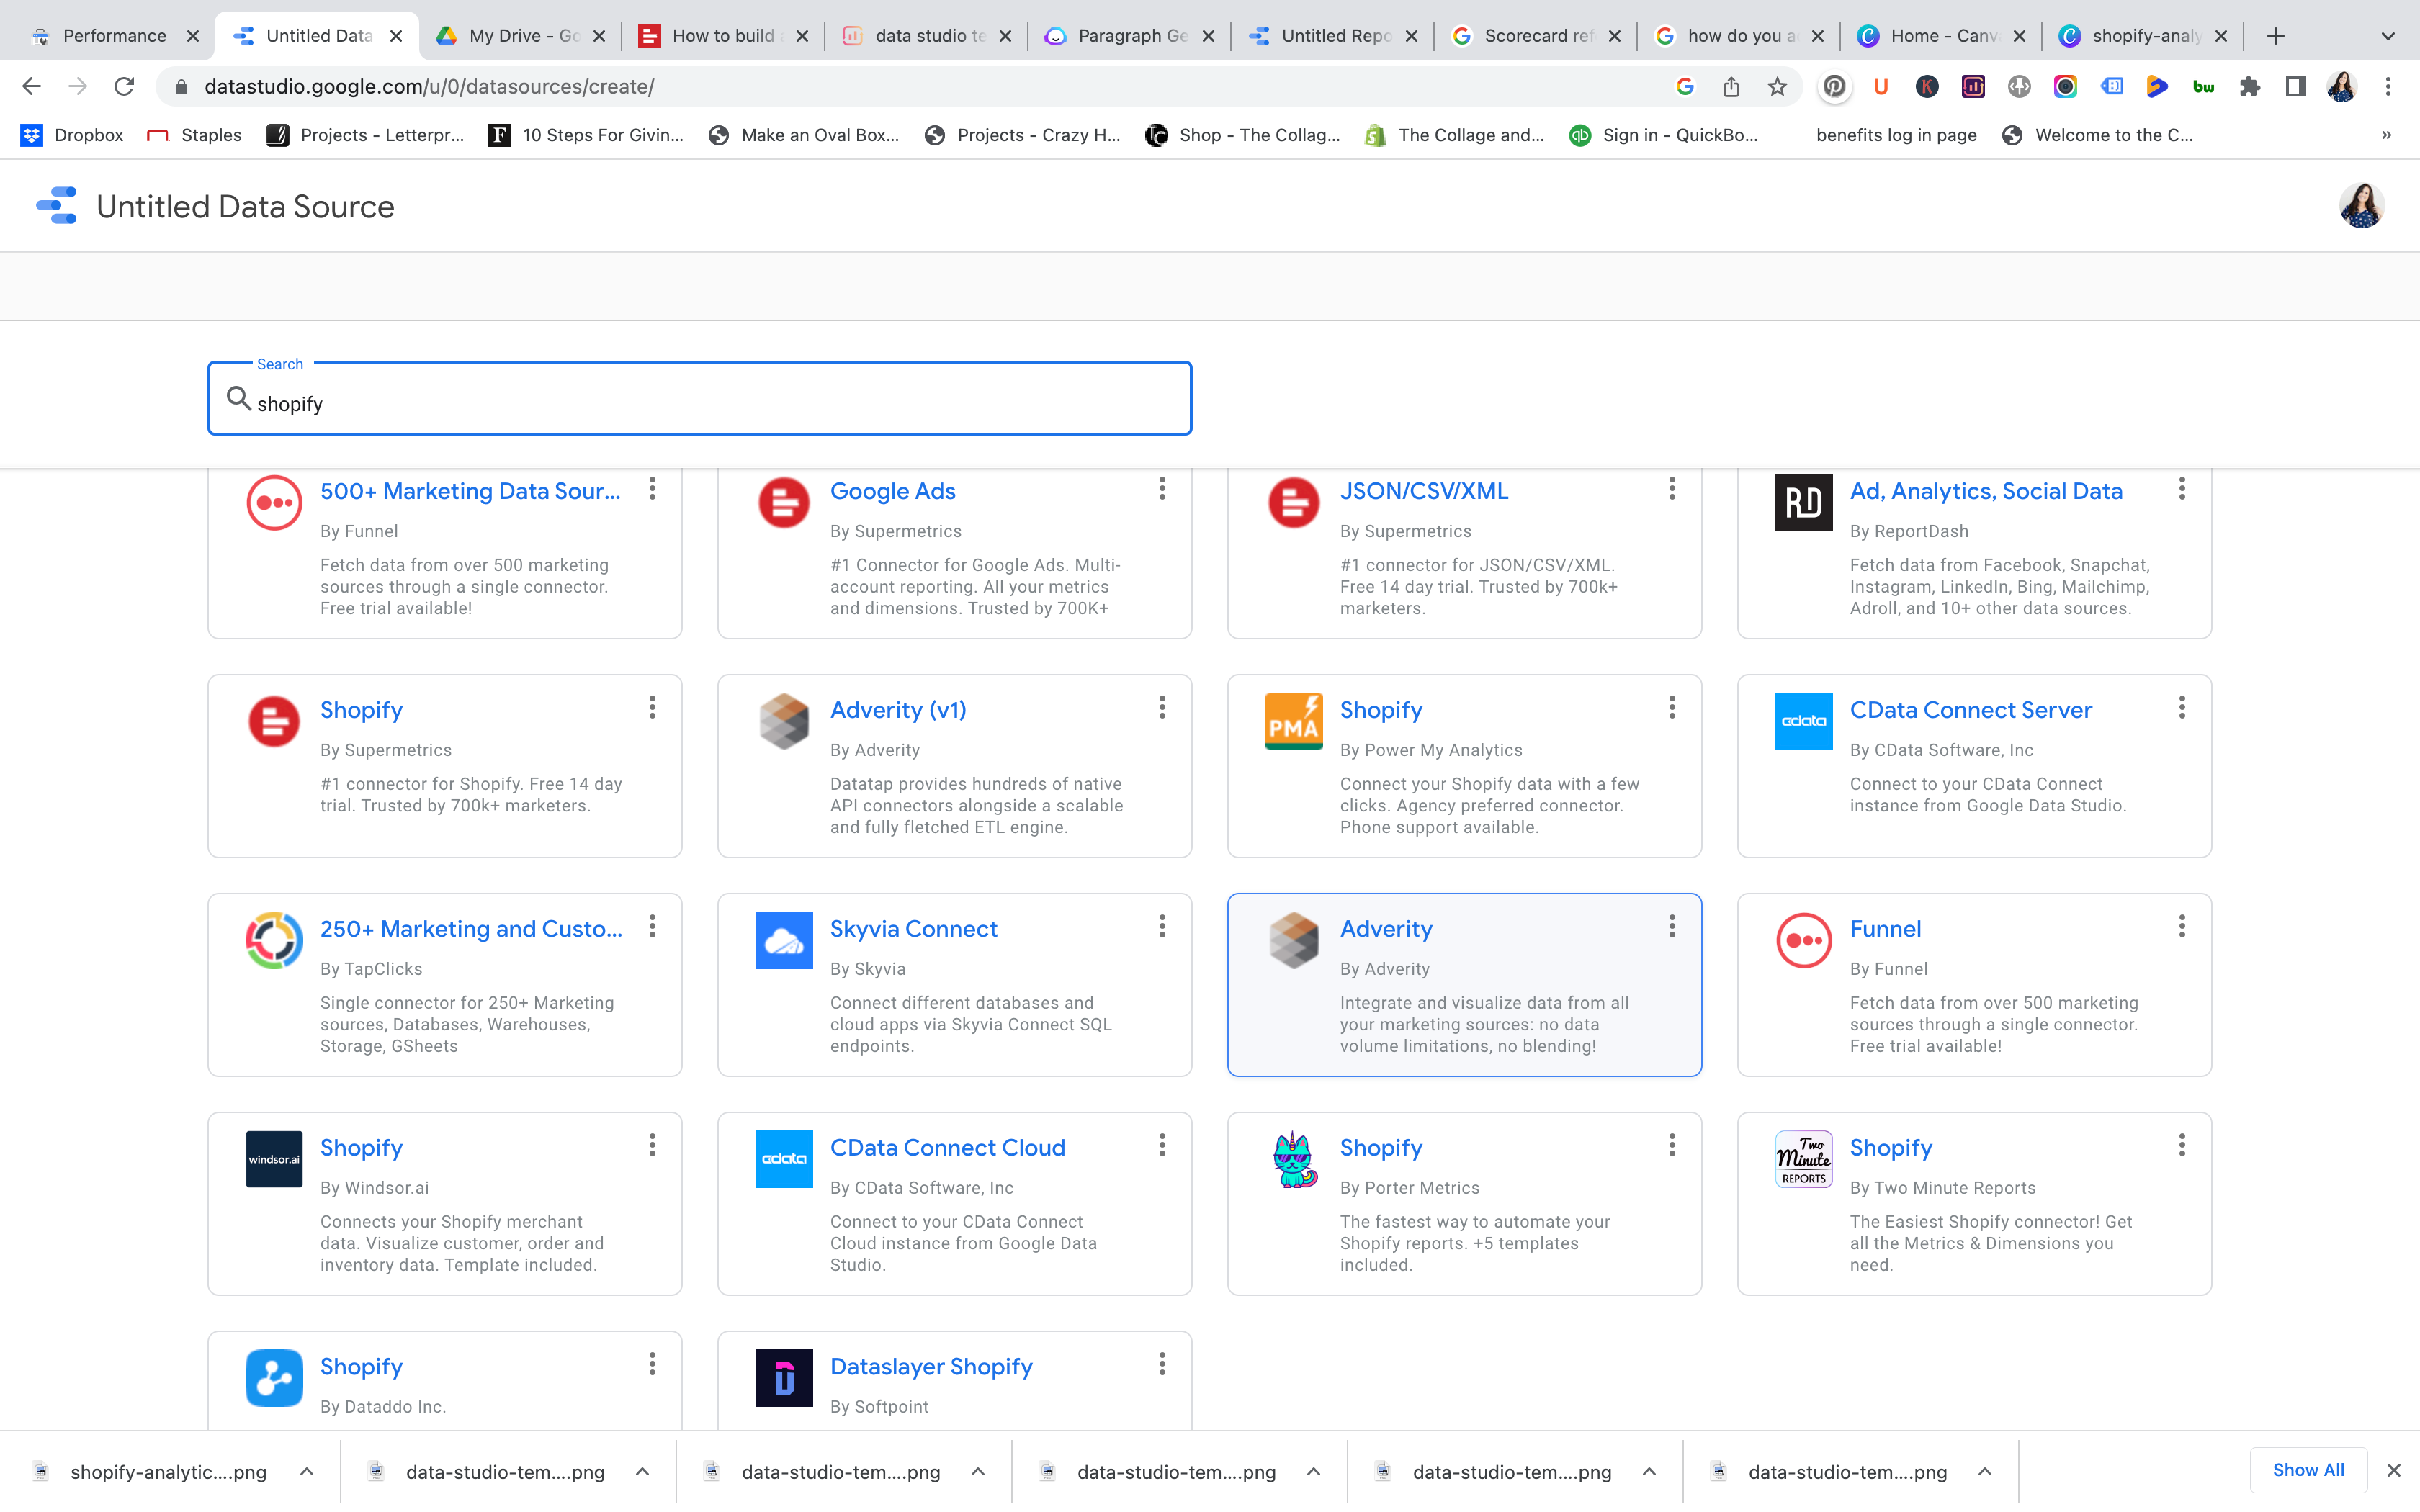2420x1512 pixels.
Task: Open the tab search chevron in Chrome
Action: tap(2388, 36)
